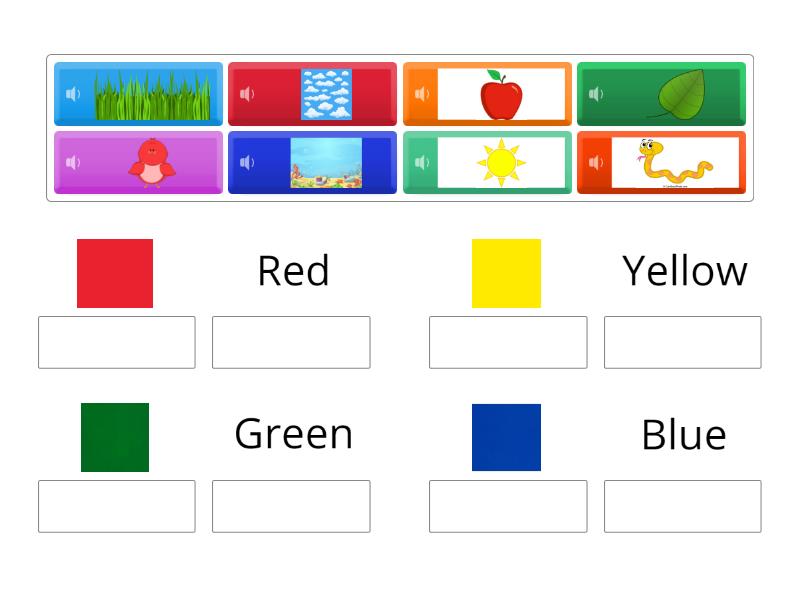This screenshot has width=800, height=600.
Task: Play the sun card audio
Action: pos(420,162)
